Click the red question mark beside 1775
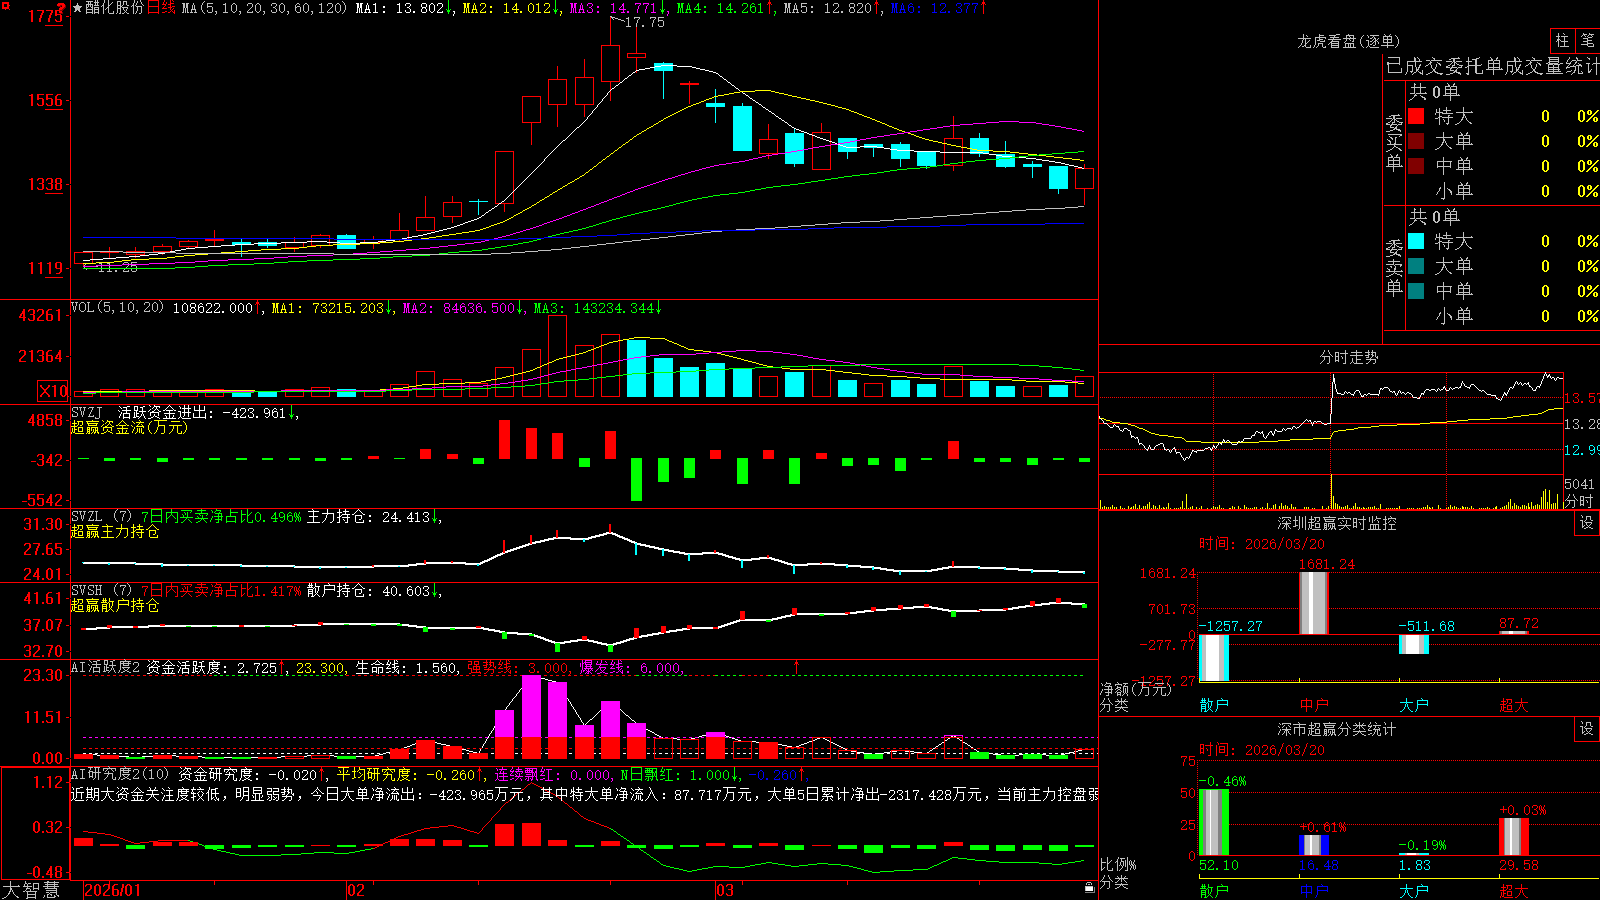Image resolution: width=1600 pixels, height=900 pixels. [62, 8]
